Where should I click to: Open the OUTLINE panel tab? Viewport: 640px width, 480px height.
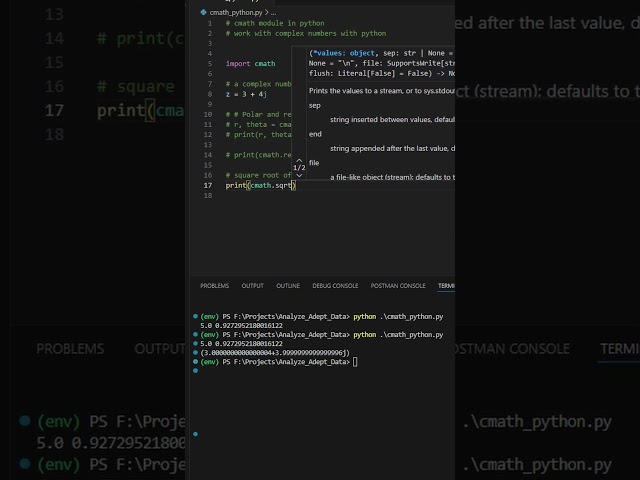tap(288, 286)
